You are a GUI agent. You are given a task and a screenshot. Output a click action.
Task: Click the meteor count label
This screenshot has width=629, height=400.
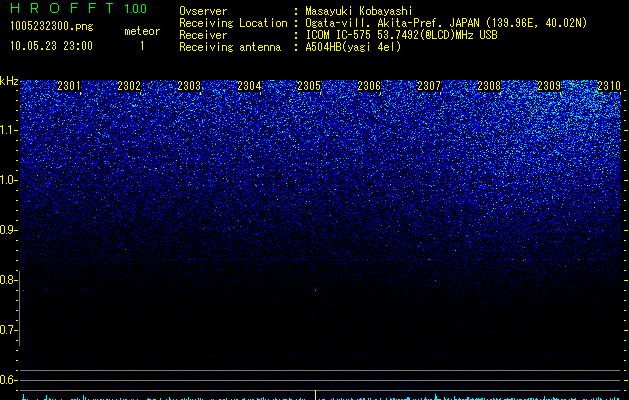coord(142,31)
